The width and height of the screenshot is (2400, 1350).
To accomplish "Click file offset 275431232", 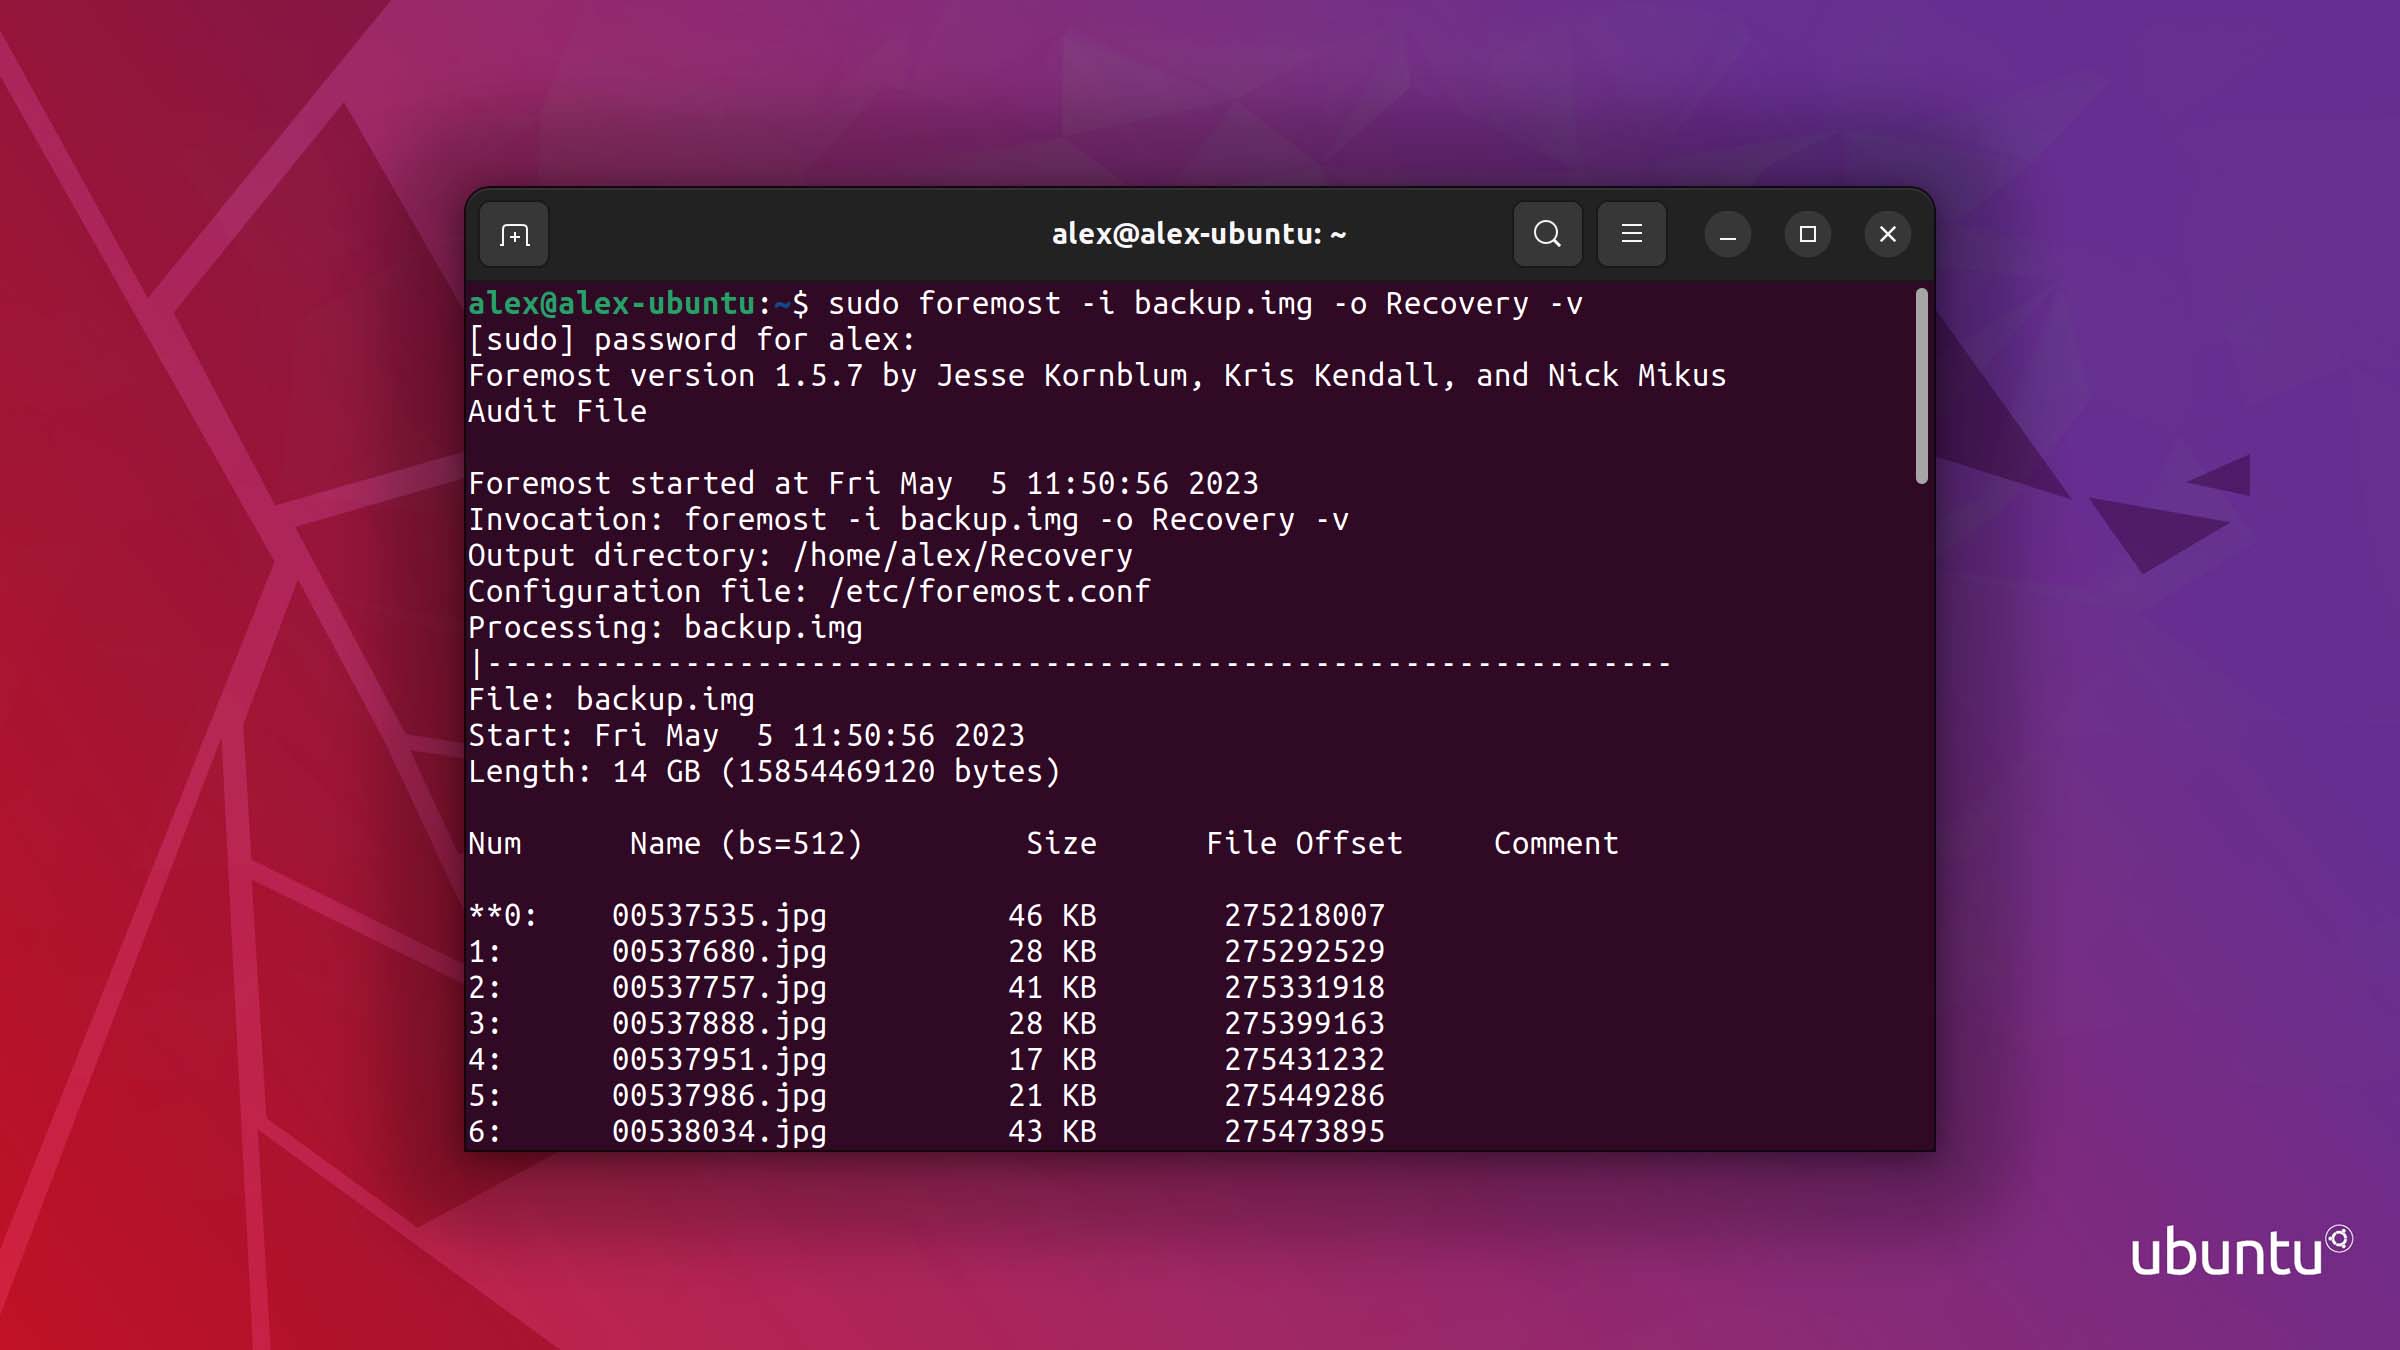I will pos(1304,1060).
